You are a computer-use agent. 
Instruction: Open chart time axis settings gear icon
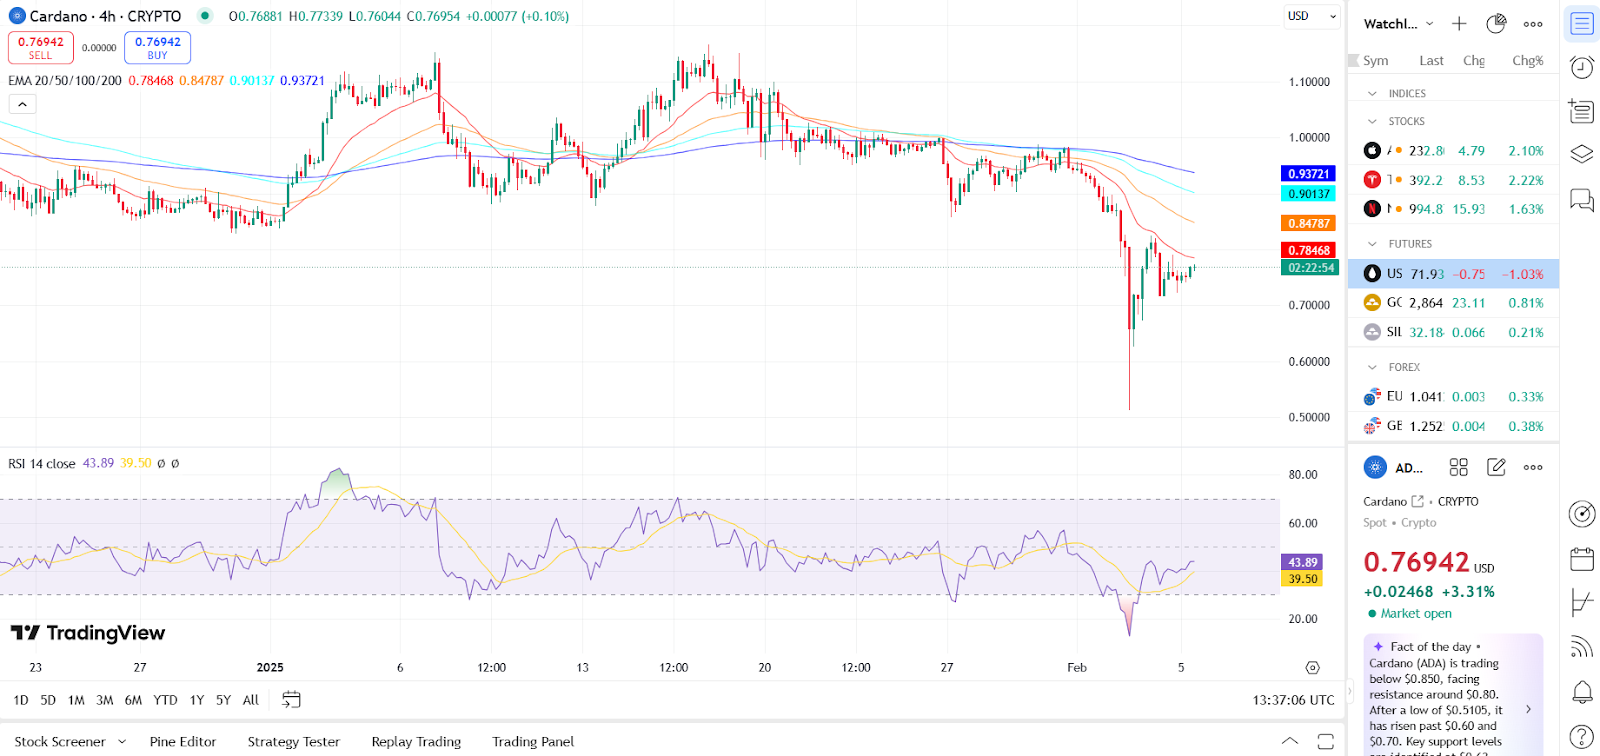coord(1313,668)
